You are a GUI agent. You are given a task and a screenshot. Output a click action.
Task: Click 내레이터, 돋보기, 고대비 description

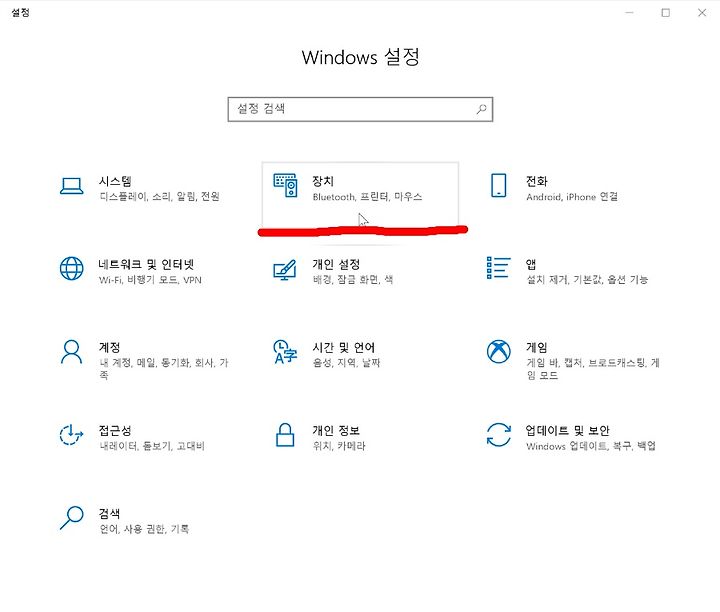pos(152,446)
